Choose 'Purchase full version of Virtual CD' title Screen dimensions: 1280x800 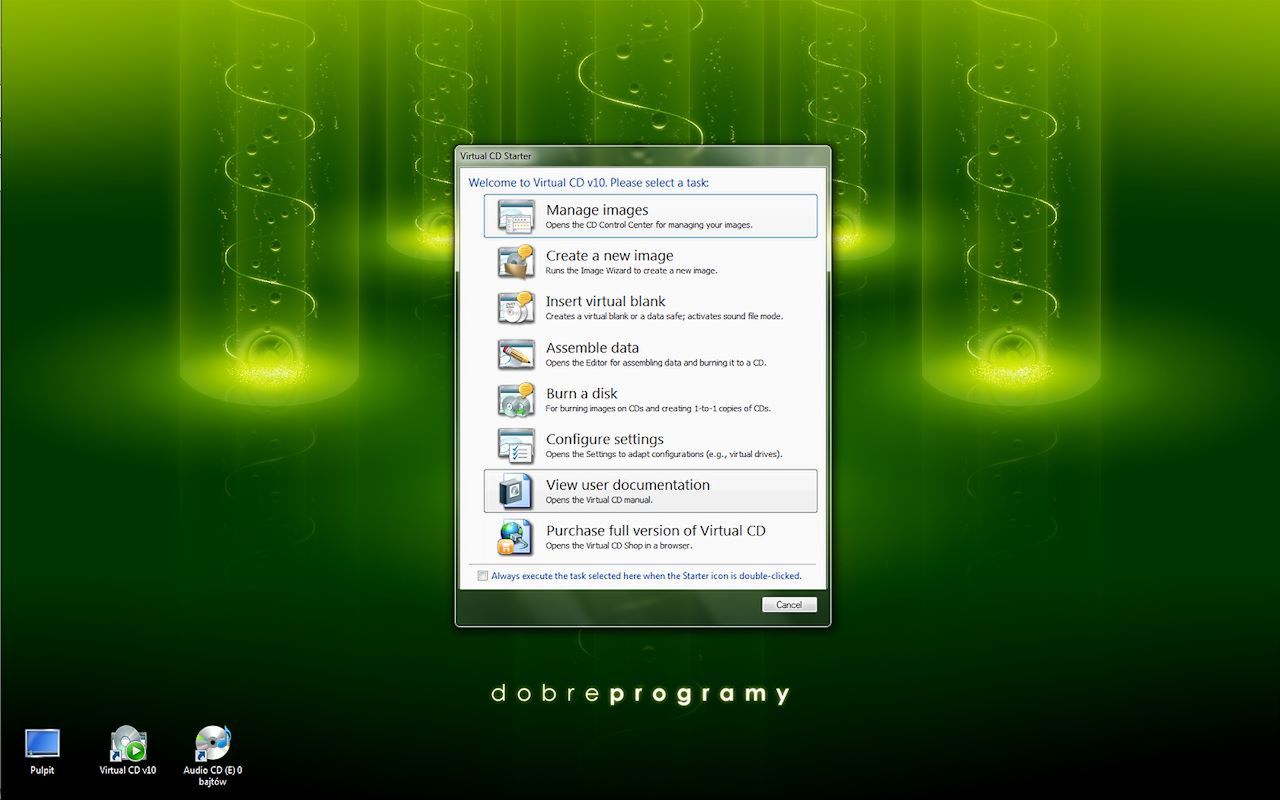tap(656, 531)
